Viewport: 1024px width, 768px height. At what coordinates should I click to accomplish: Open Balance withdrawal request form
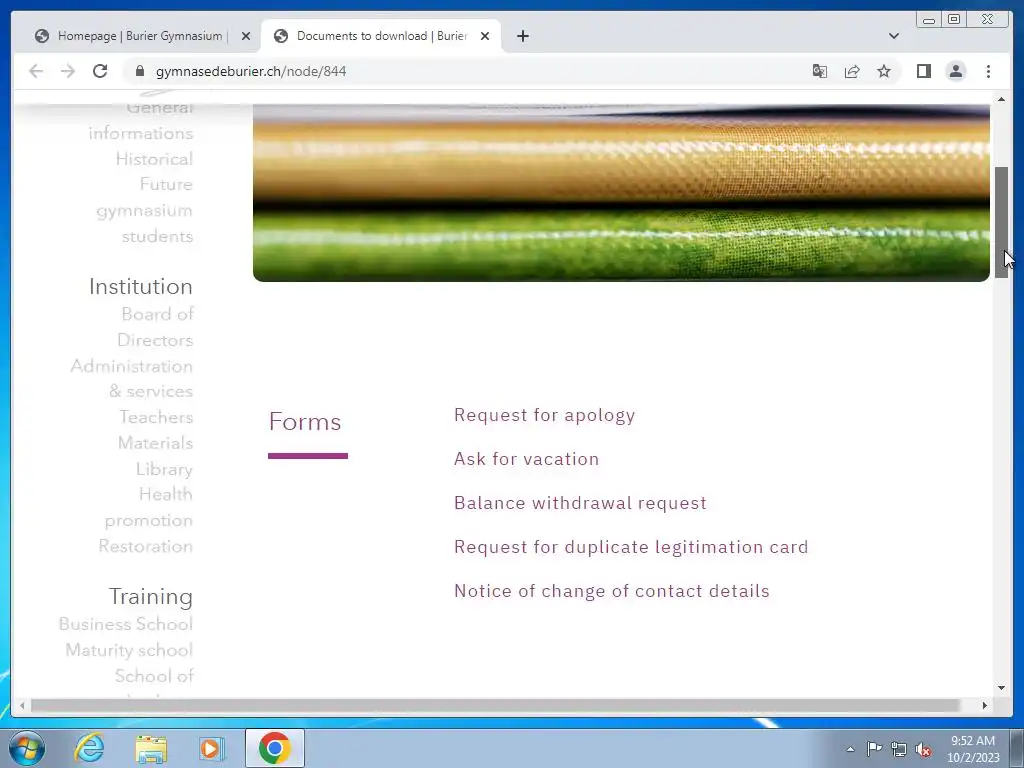[580, 503]
